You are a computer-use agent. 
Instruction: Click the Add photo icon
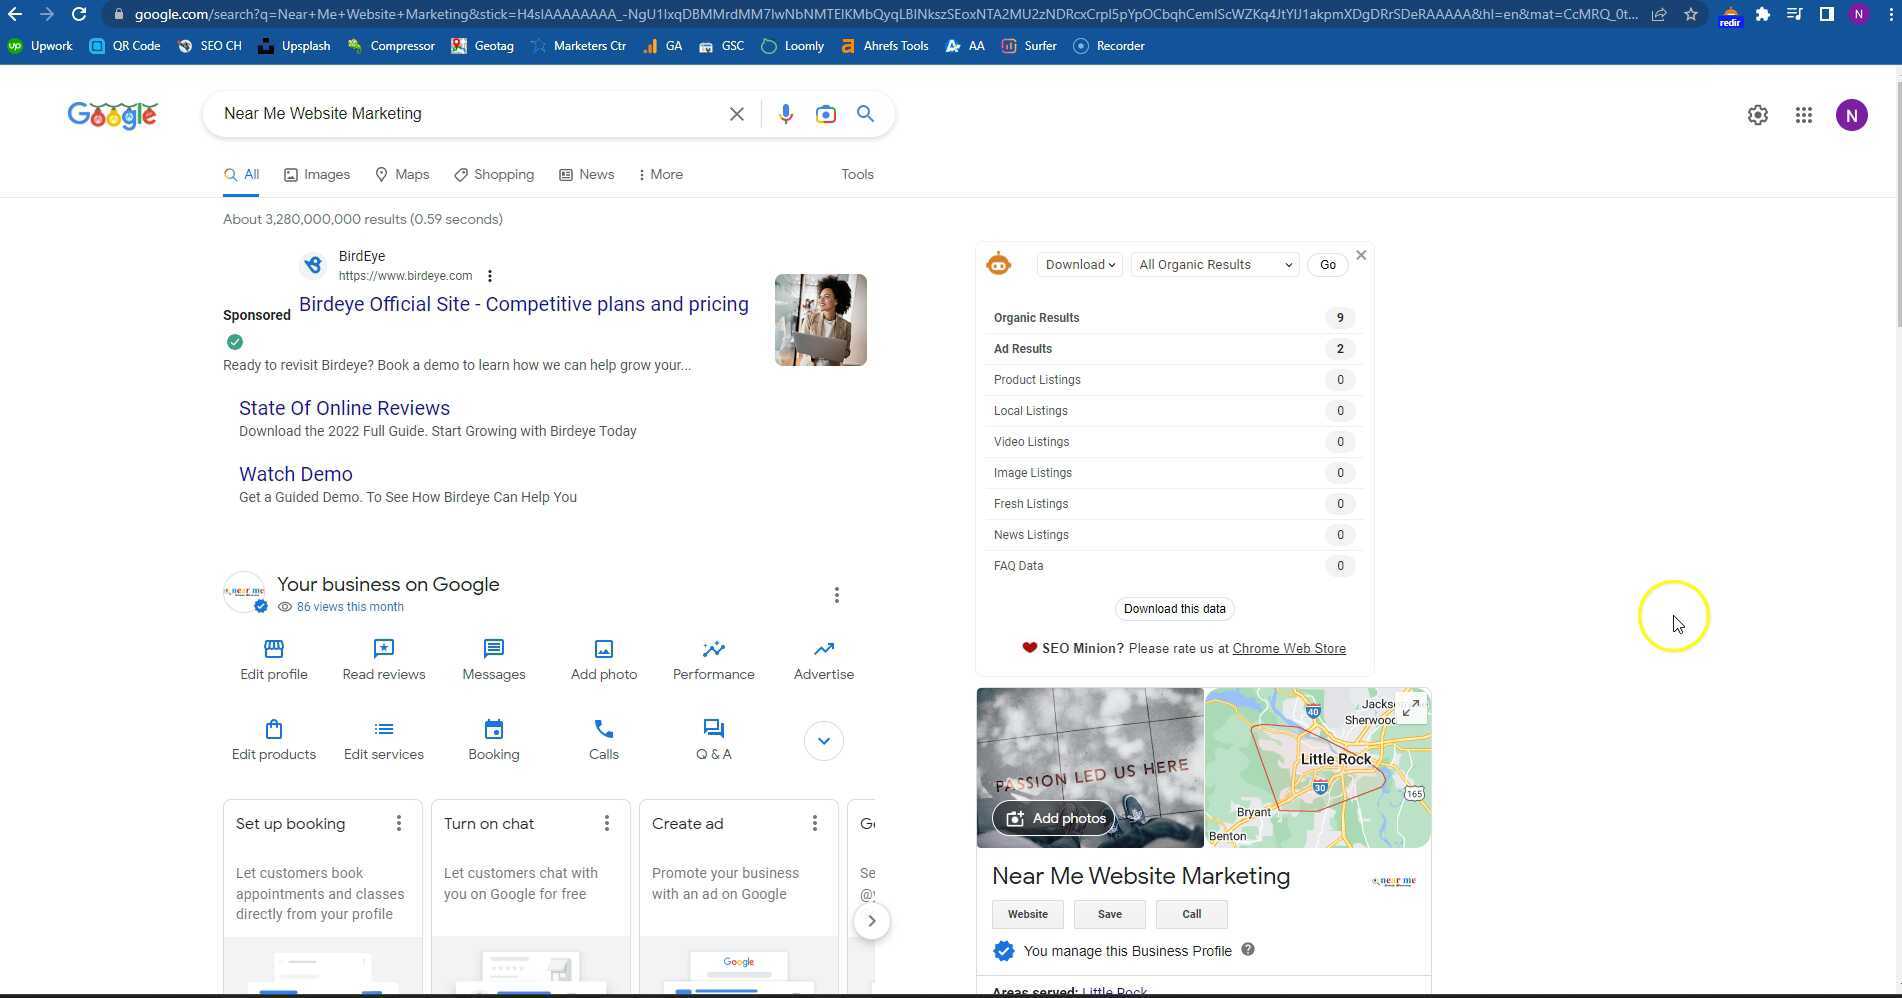coord(603,649)
